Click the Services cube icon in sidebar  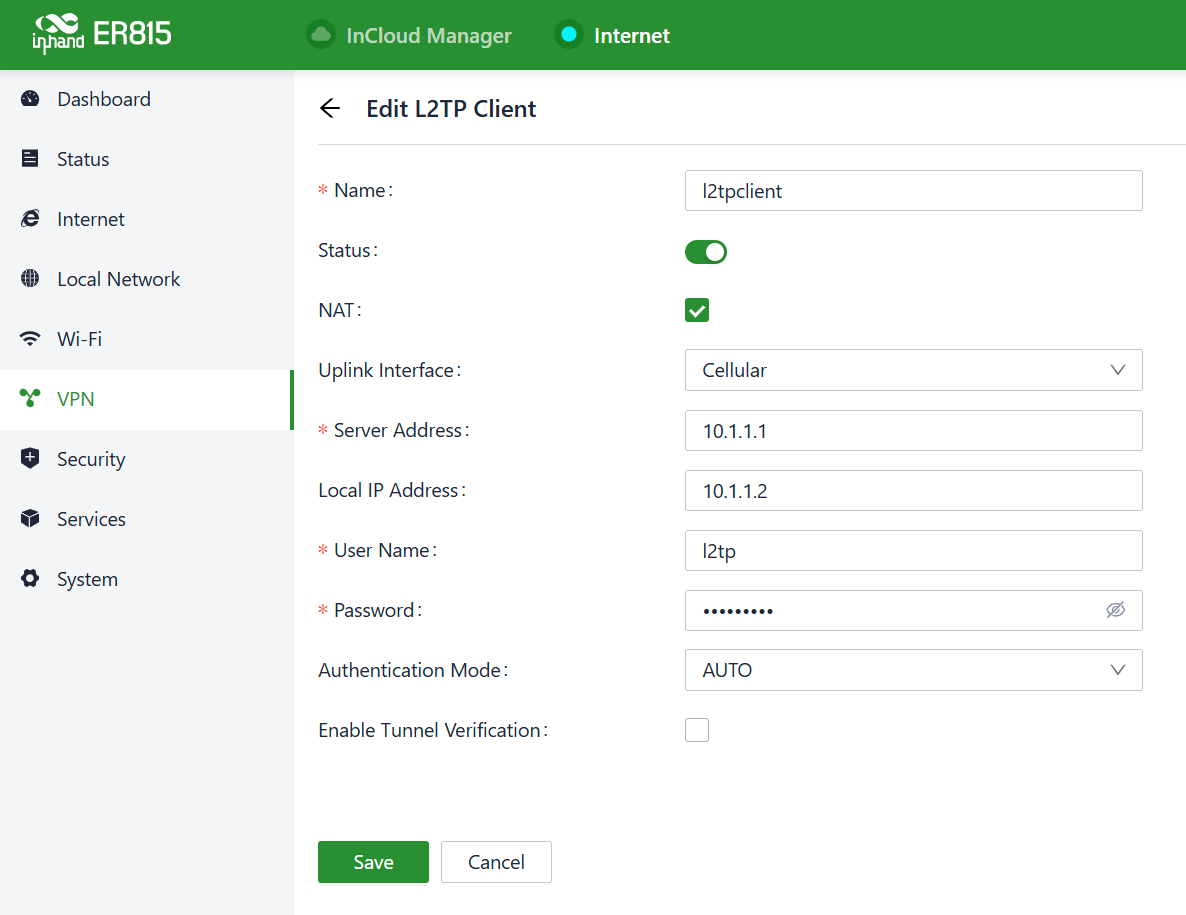tap(30, 519)
